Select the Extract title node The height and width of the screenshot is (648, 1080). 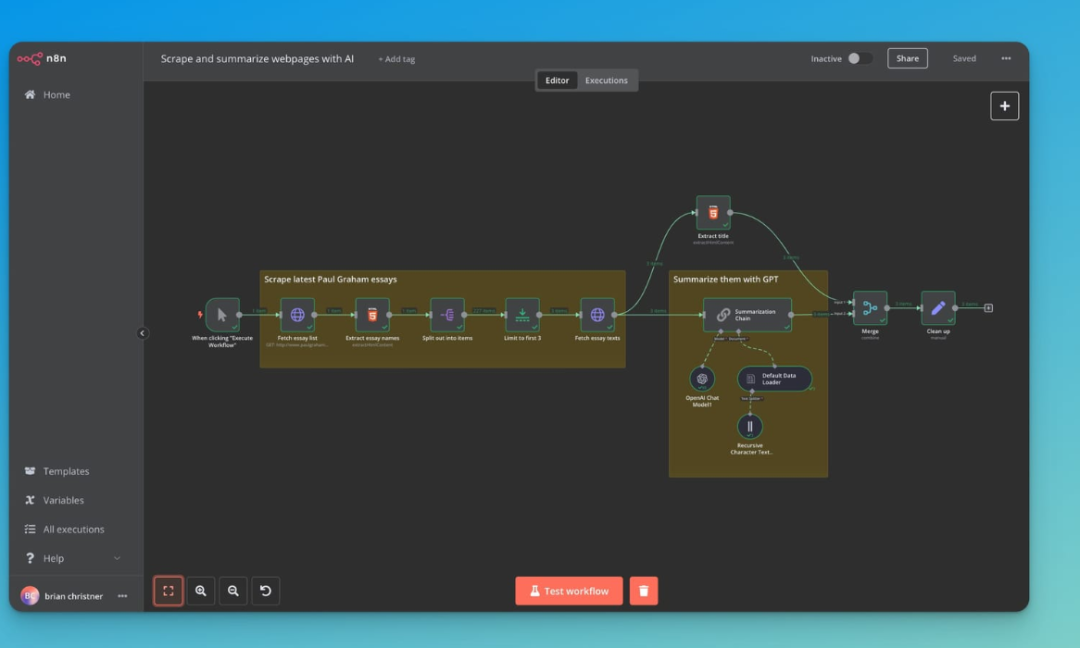[713, 213]
